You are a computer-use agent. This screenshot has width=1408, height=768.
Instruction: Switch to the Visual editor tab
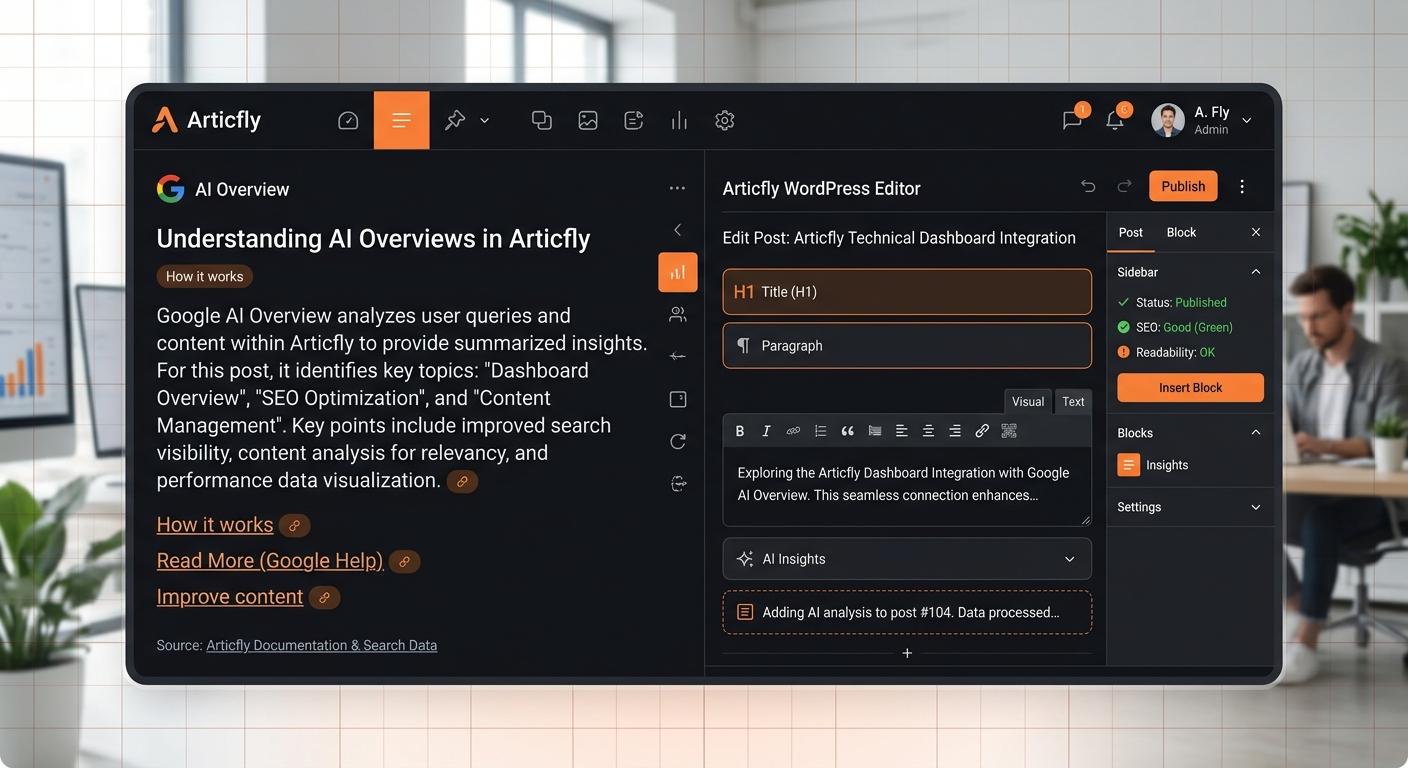[1028, 401]
